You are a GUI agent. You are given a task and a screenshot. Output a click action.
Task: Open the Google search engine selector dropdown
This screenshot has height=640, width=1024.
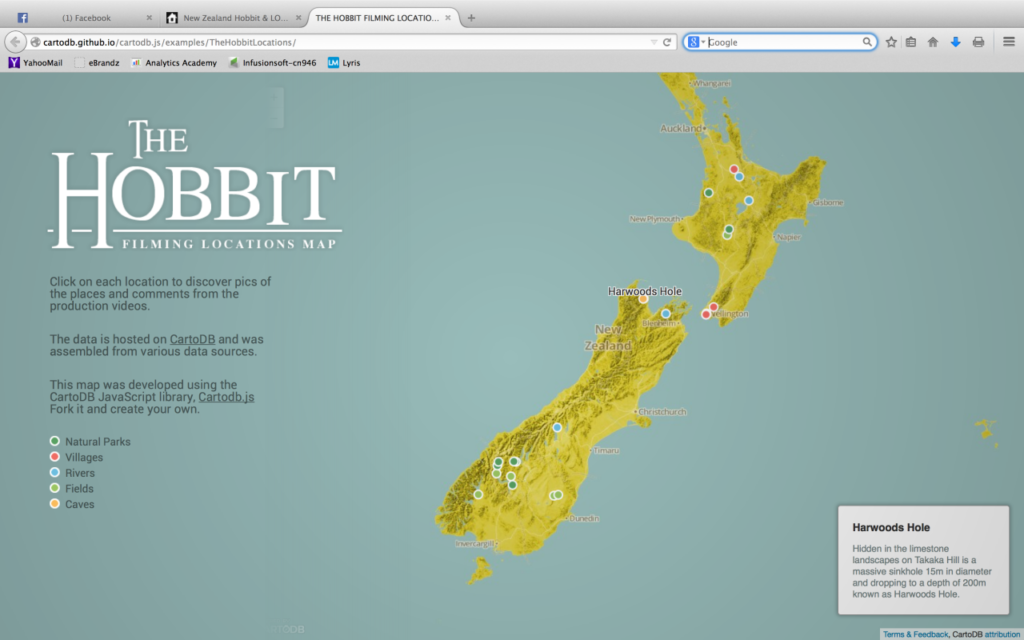point(696,42)
